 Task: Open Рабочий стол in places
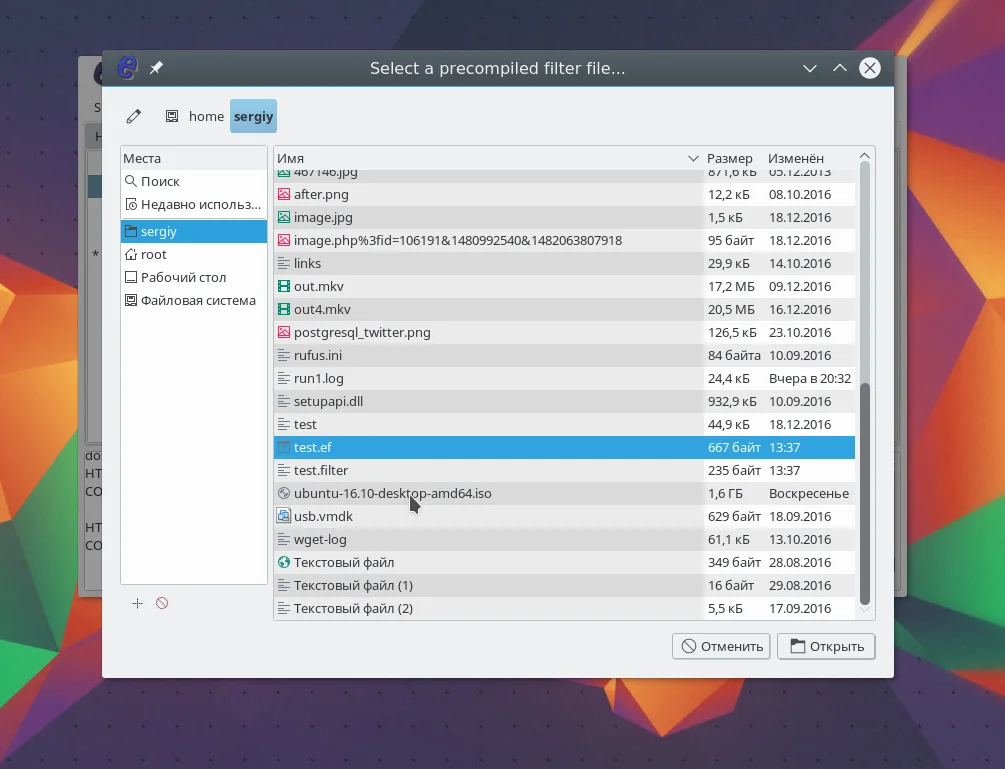click(183, 277)
